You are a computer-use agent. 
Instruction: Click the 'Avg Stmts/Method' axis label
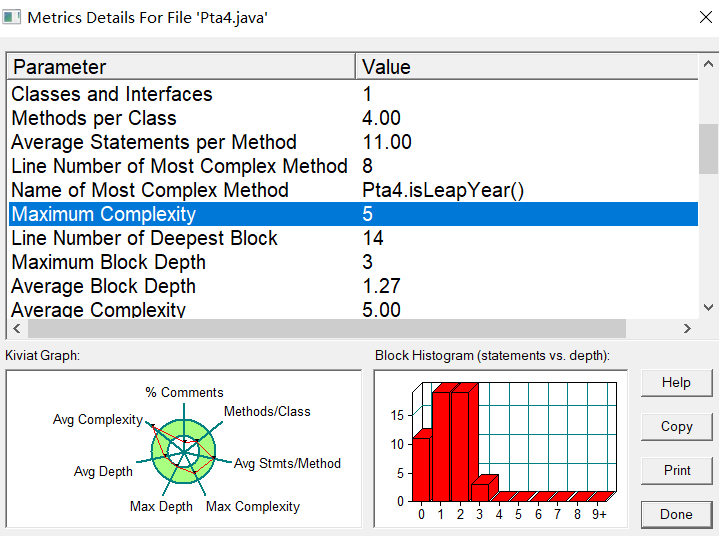[288, 464]
